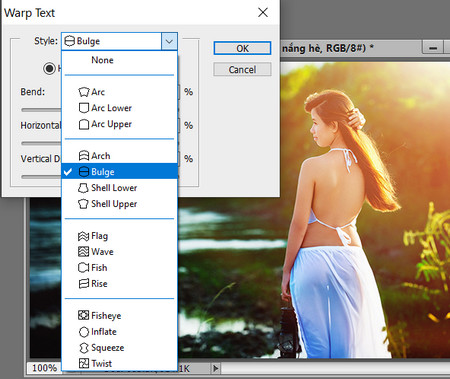Collapse the Style dropdown arrow
Screen dimensions: 450x379
pyautogui.click(x=169, y=41)
